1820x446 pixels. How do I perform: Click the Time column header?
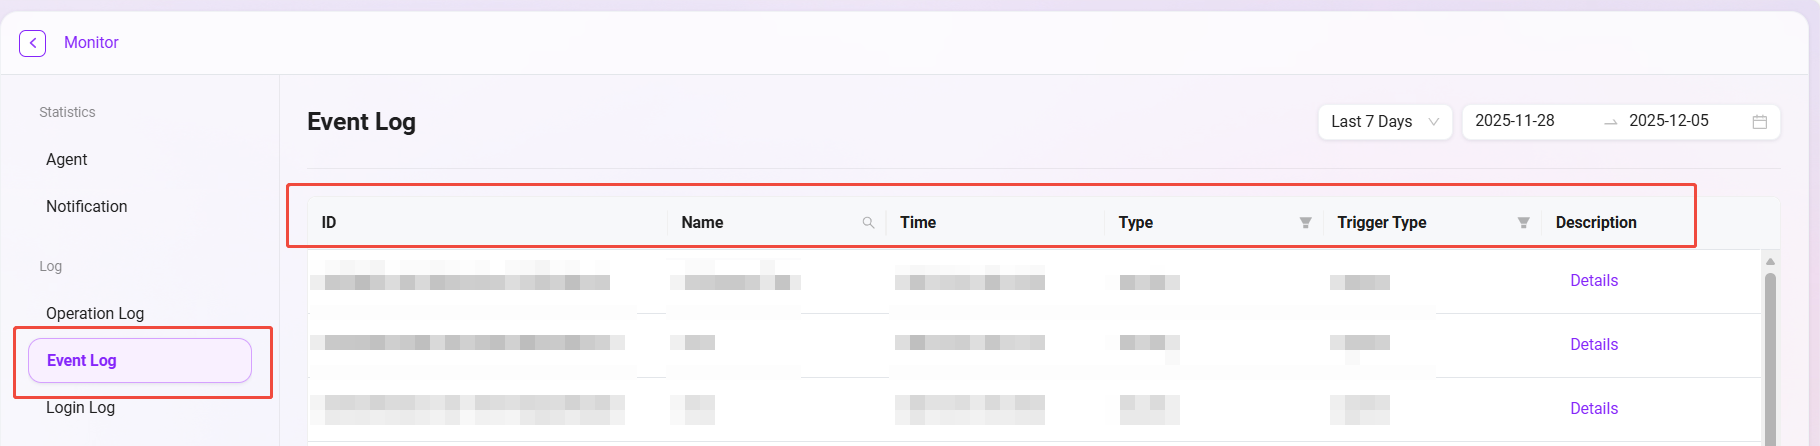coord(918,223)
